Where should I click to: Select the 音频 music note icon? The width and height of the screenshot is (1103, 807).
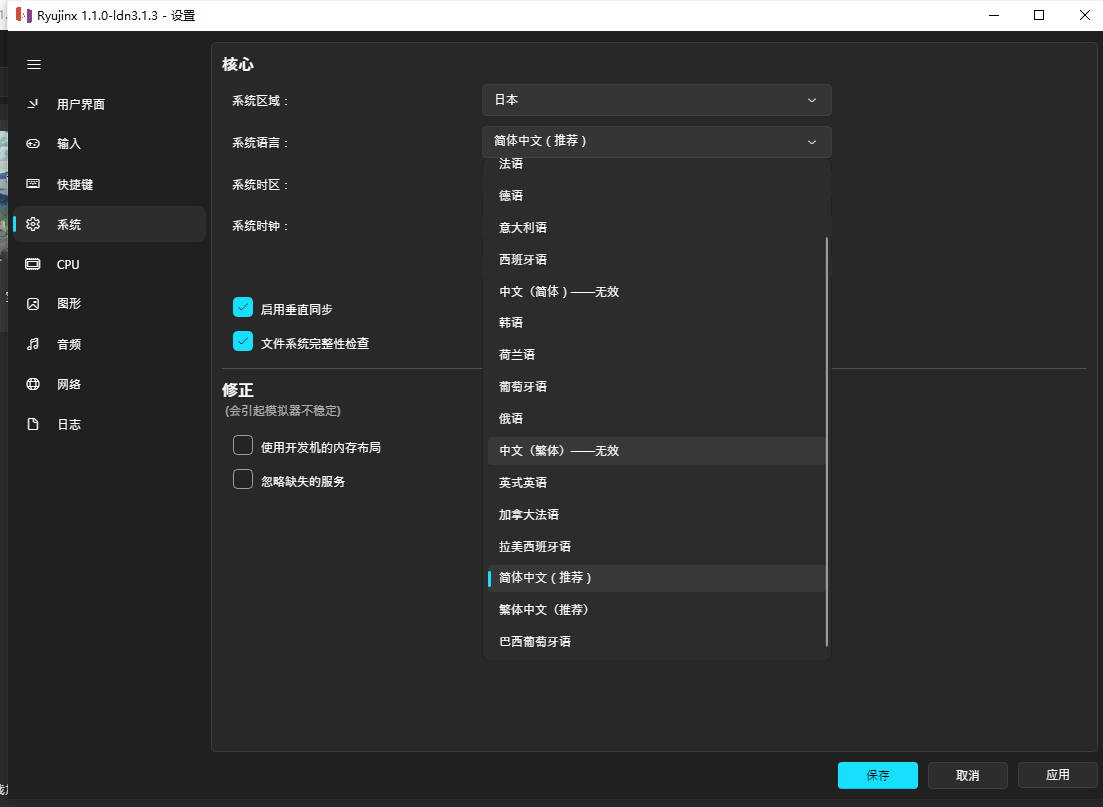(33, 344)
